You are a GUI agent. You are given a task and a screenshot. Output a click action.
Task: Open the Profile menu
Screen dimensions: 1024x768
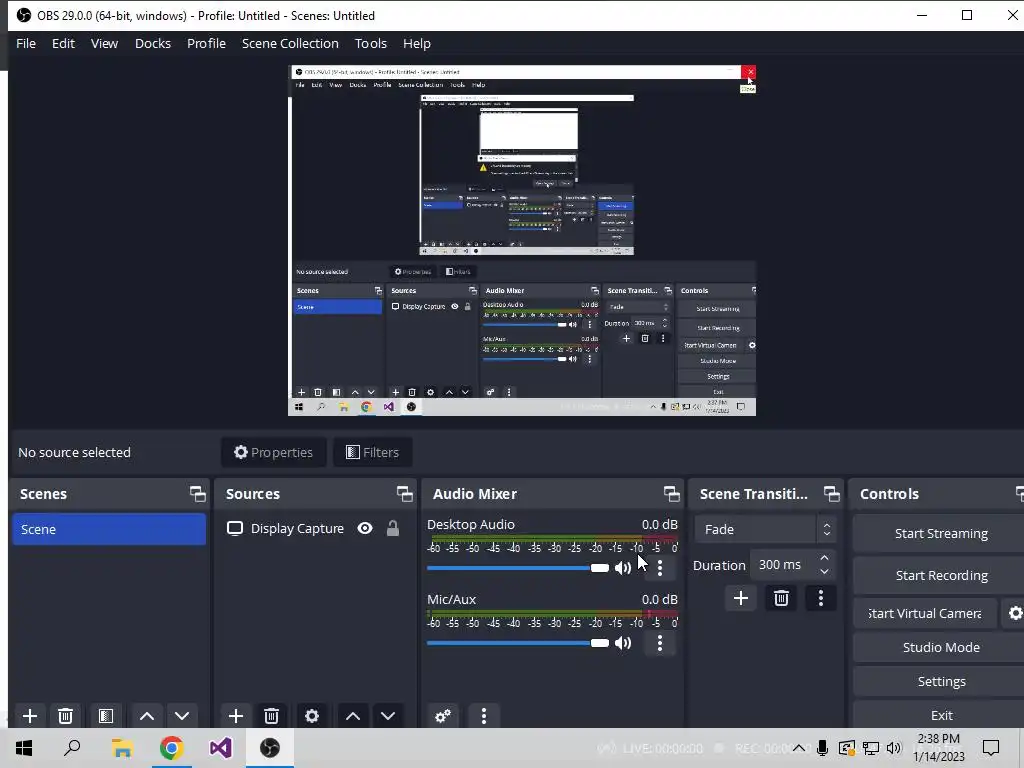[x=206, y=43]
